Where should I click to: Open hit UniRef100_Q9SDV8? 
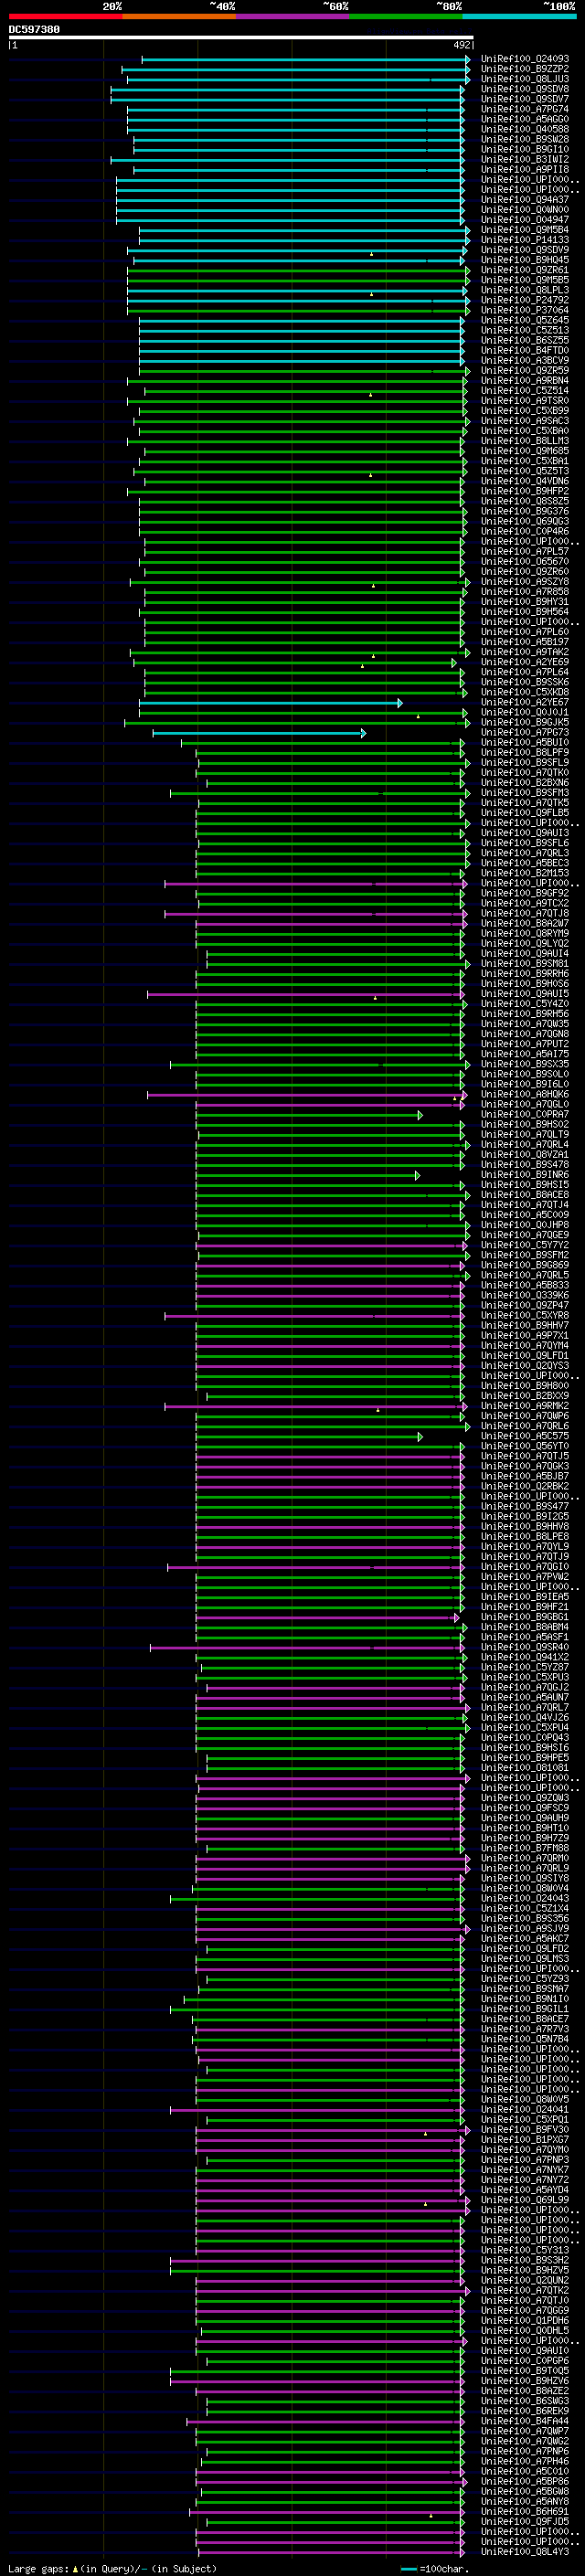[525, 89]
